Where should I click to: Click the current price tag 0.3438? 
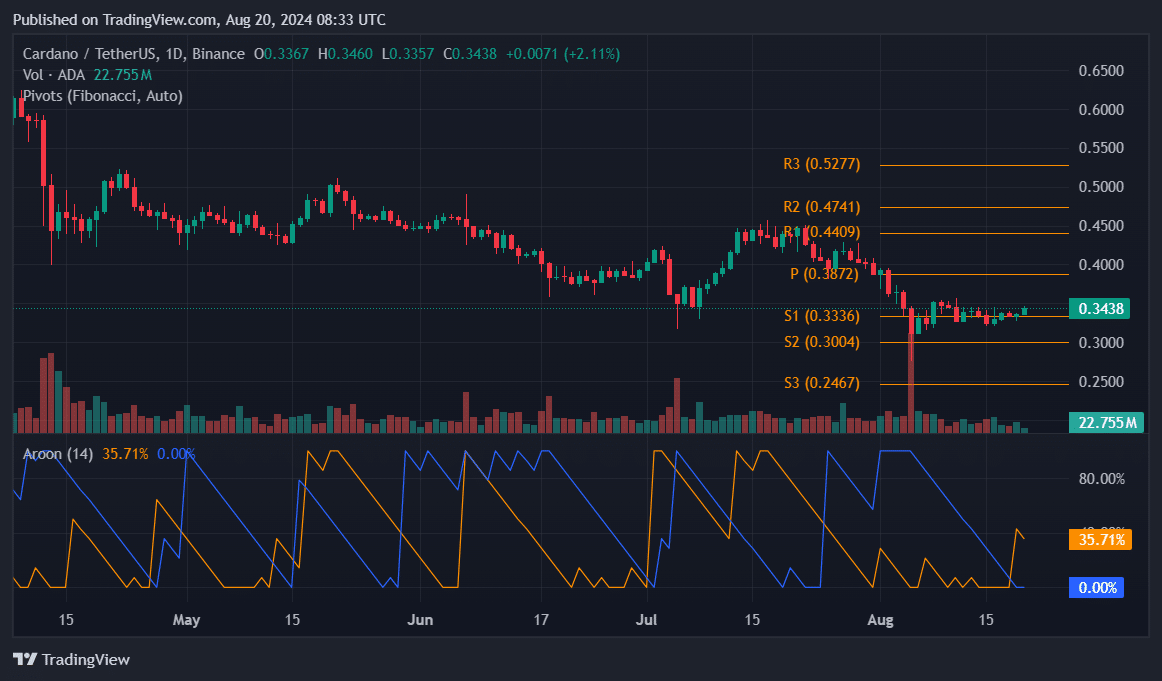(1099, 308)
